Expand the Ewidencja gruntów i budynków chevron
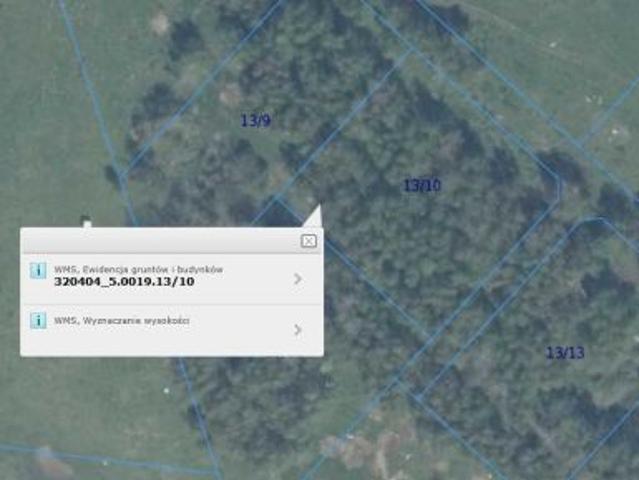Viewport: 639px width, 480px height. point(298,279)
